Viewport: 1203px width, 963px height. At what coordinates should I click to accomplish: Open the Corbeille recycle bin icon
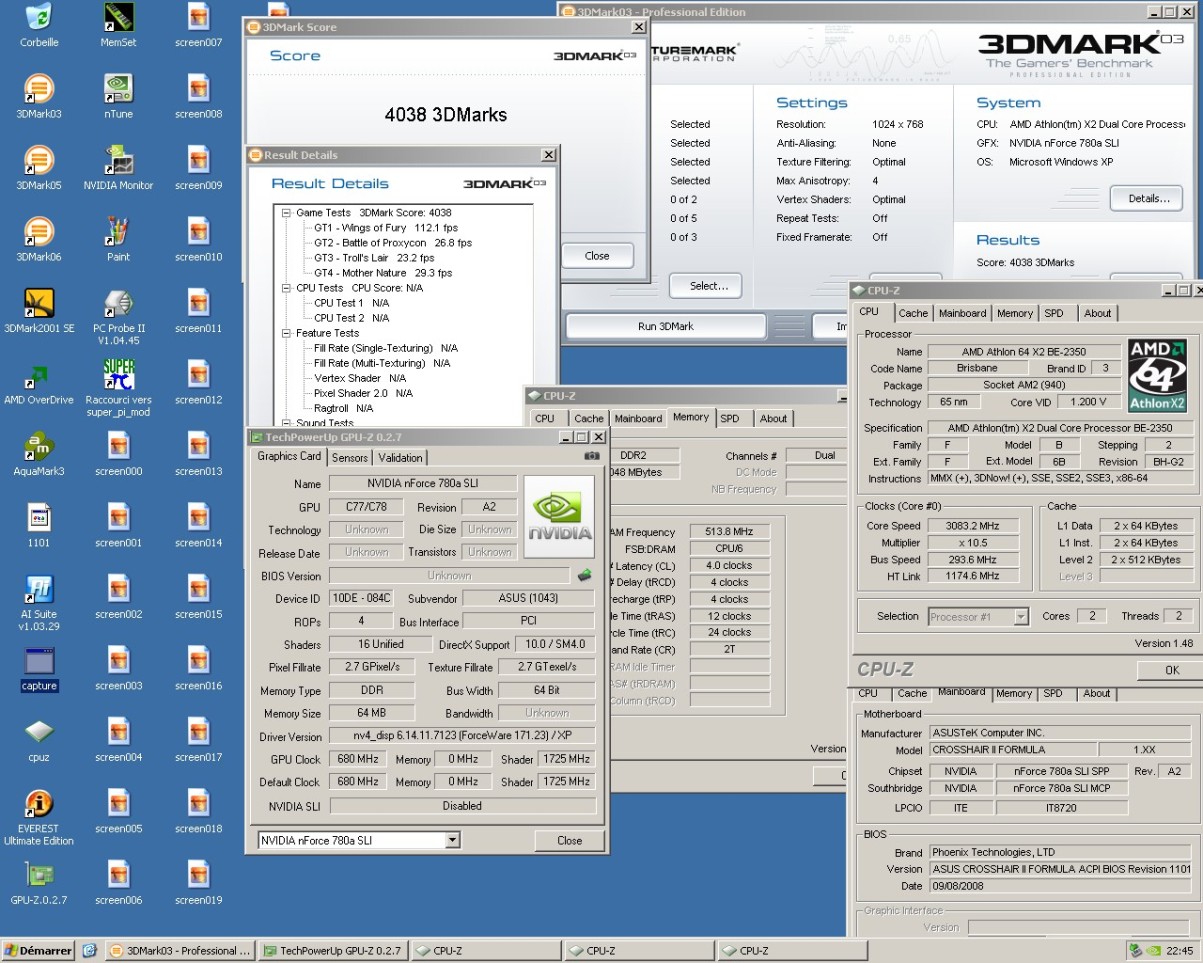pyautogui.click(x=39, y=17)
